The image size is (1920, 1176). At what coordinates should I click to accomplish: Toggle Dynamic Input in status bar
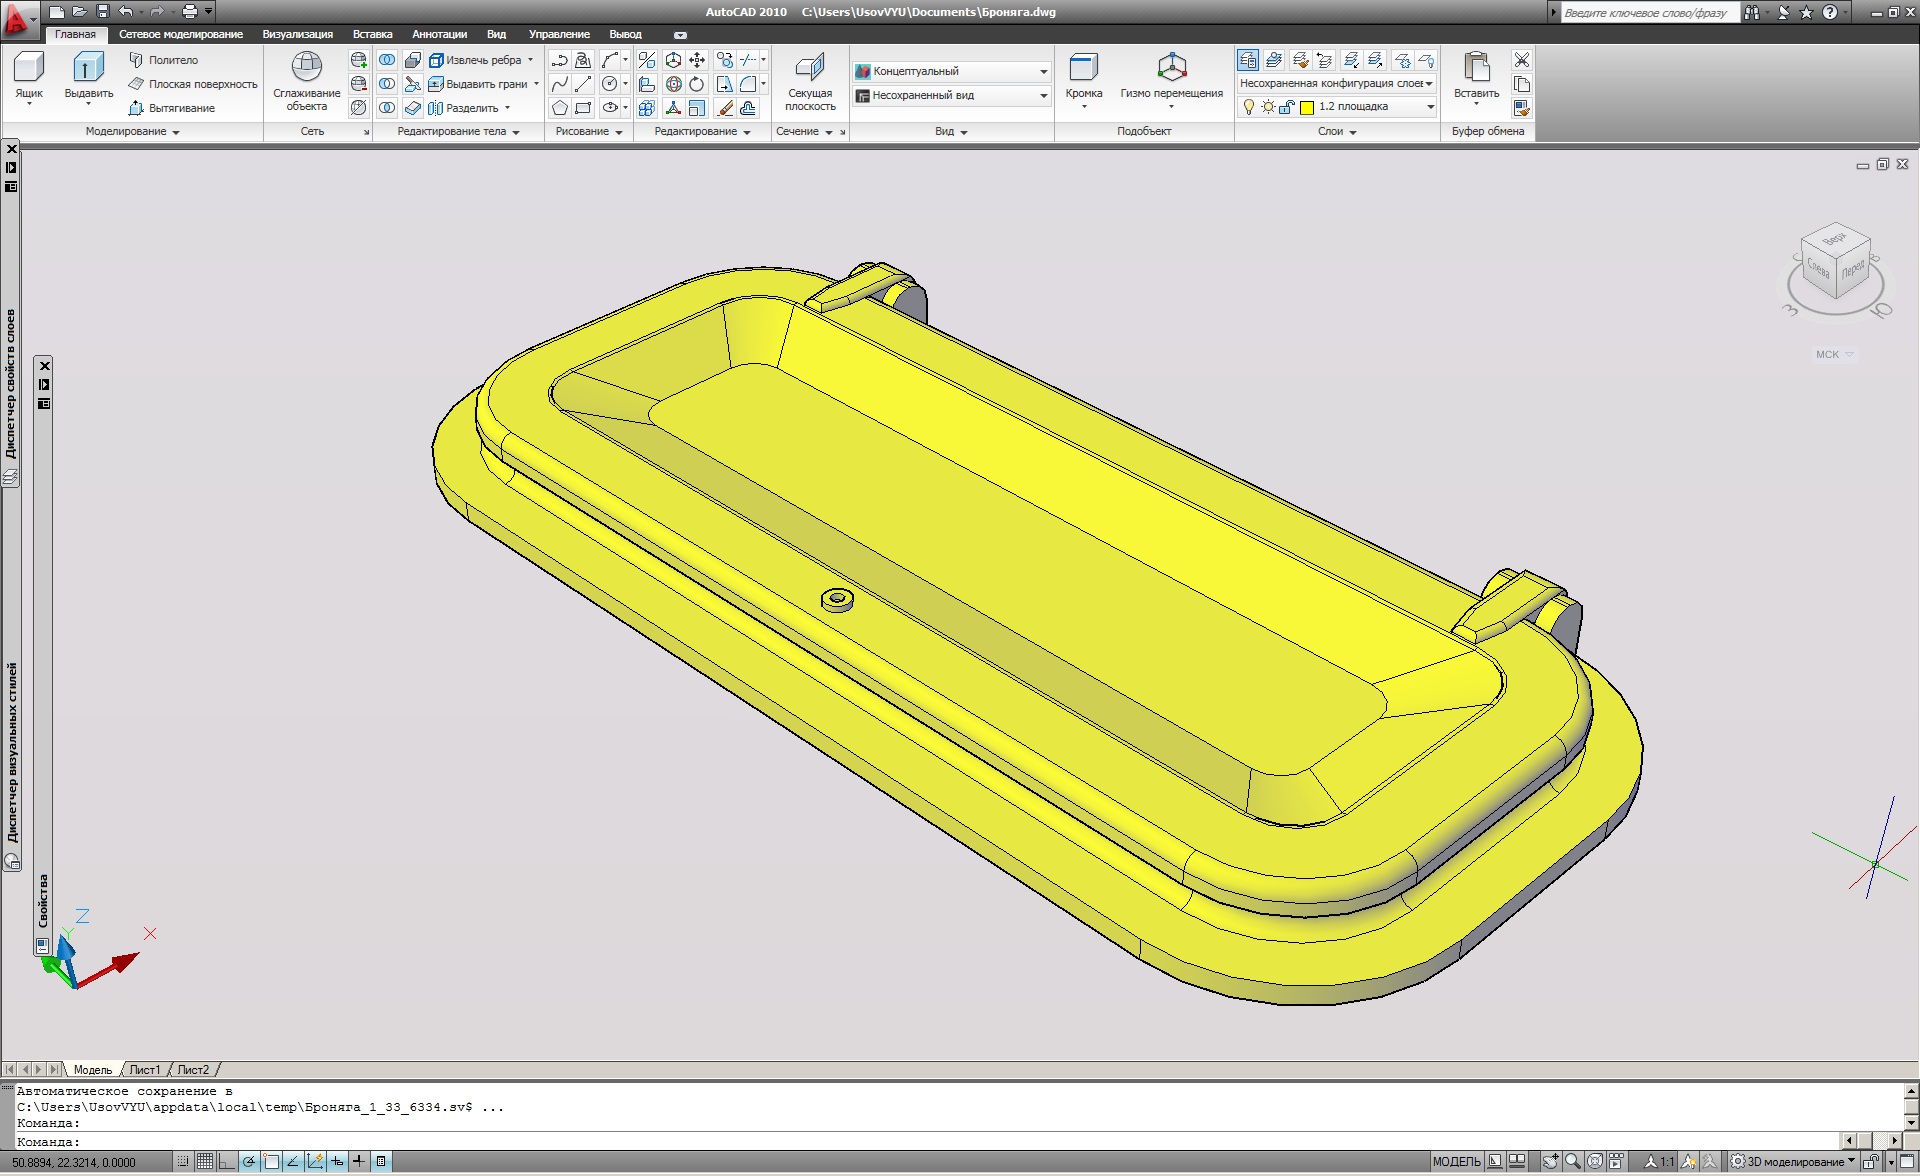[x=337, y=1161]
